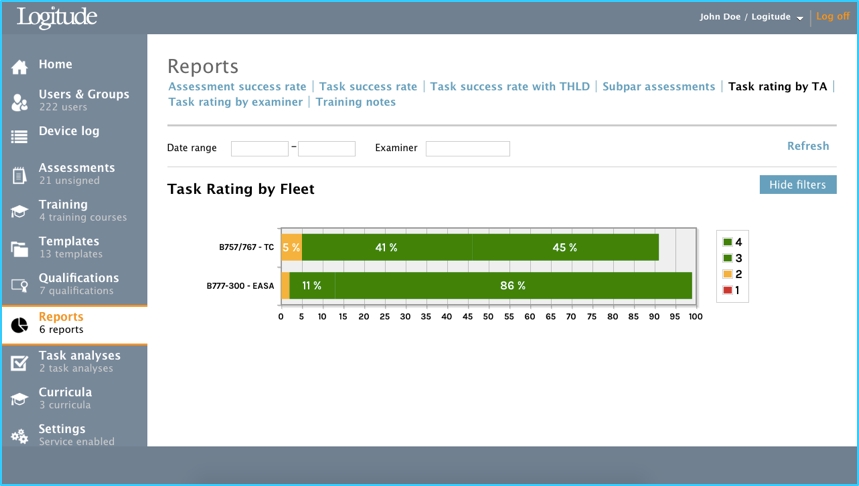The width and height of the screenshot is (859, 486).
Task: Click the Reports page heading
Action: tap(203, 66)
